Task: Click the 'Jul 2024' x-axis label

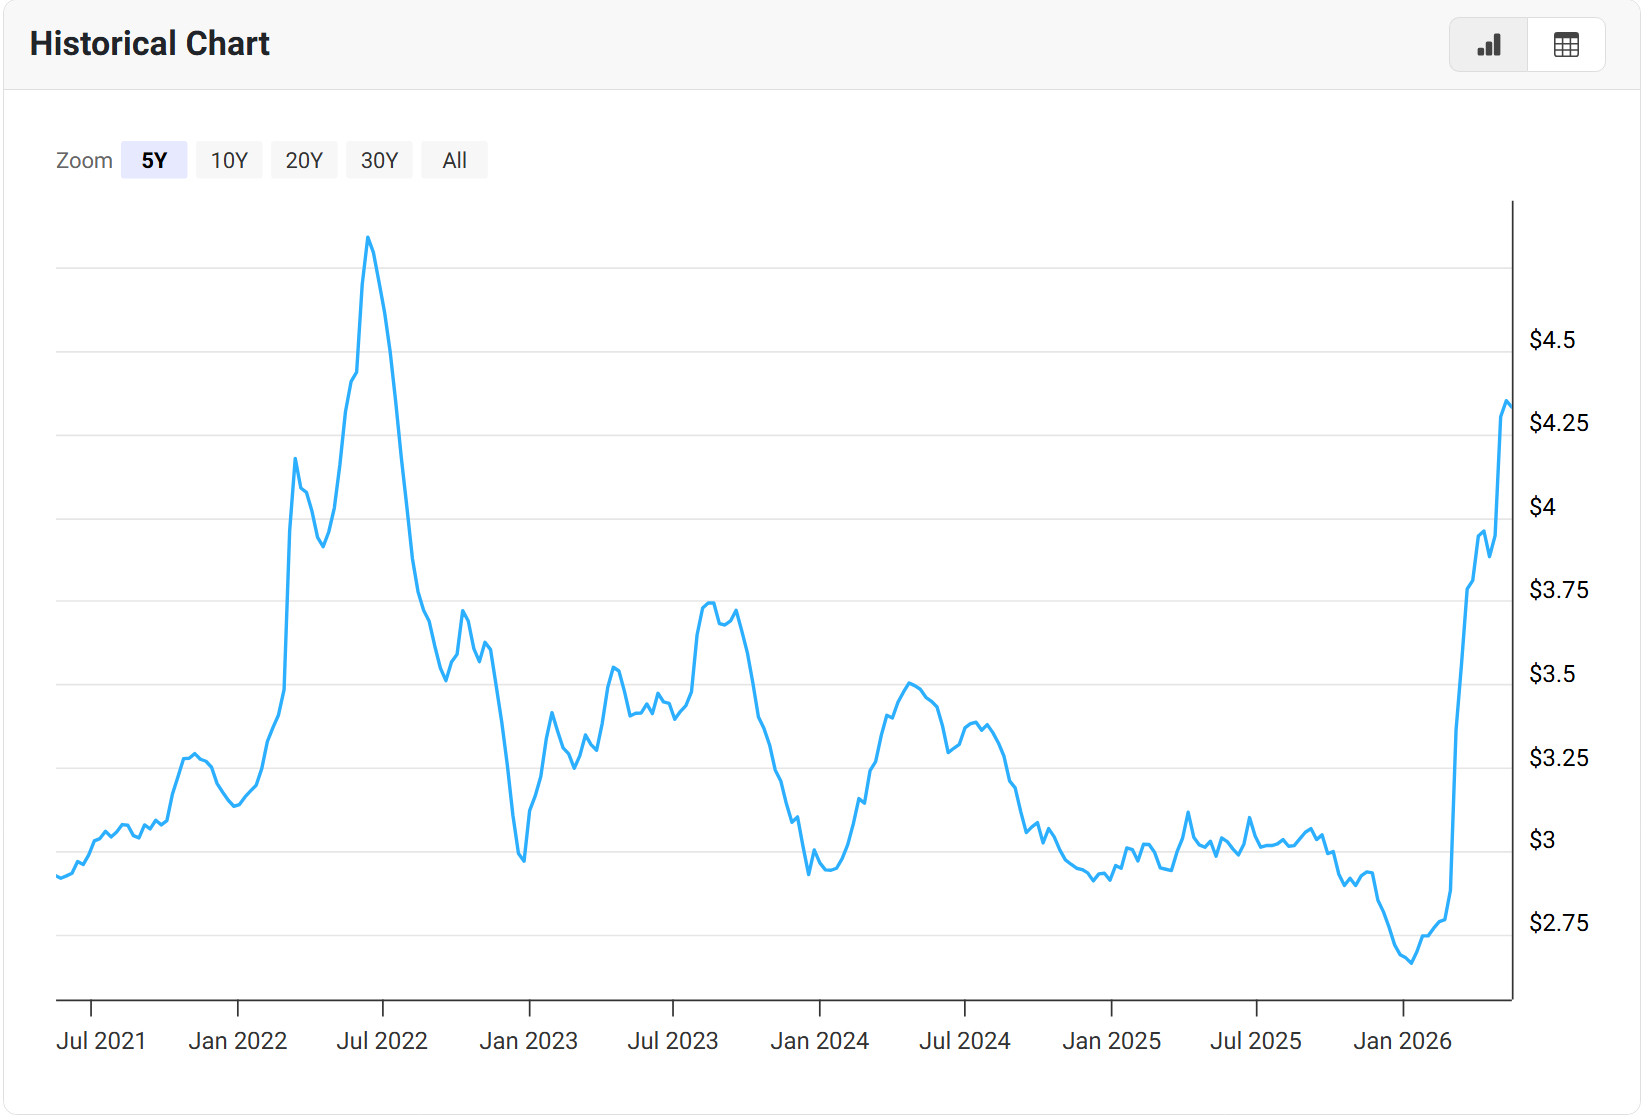Action: point(965,1041)
